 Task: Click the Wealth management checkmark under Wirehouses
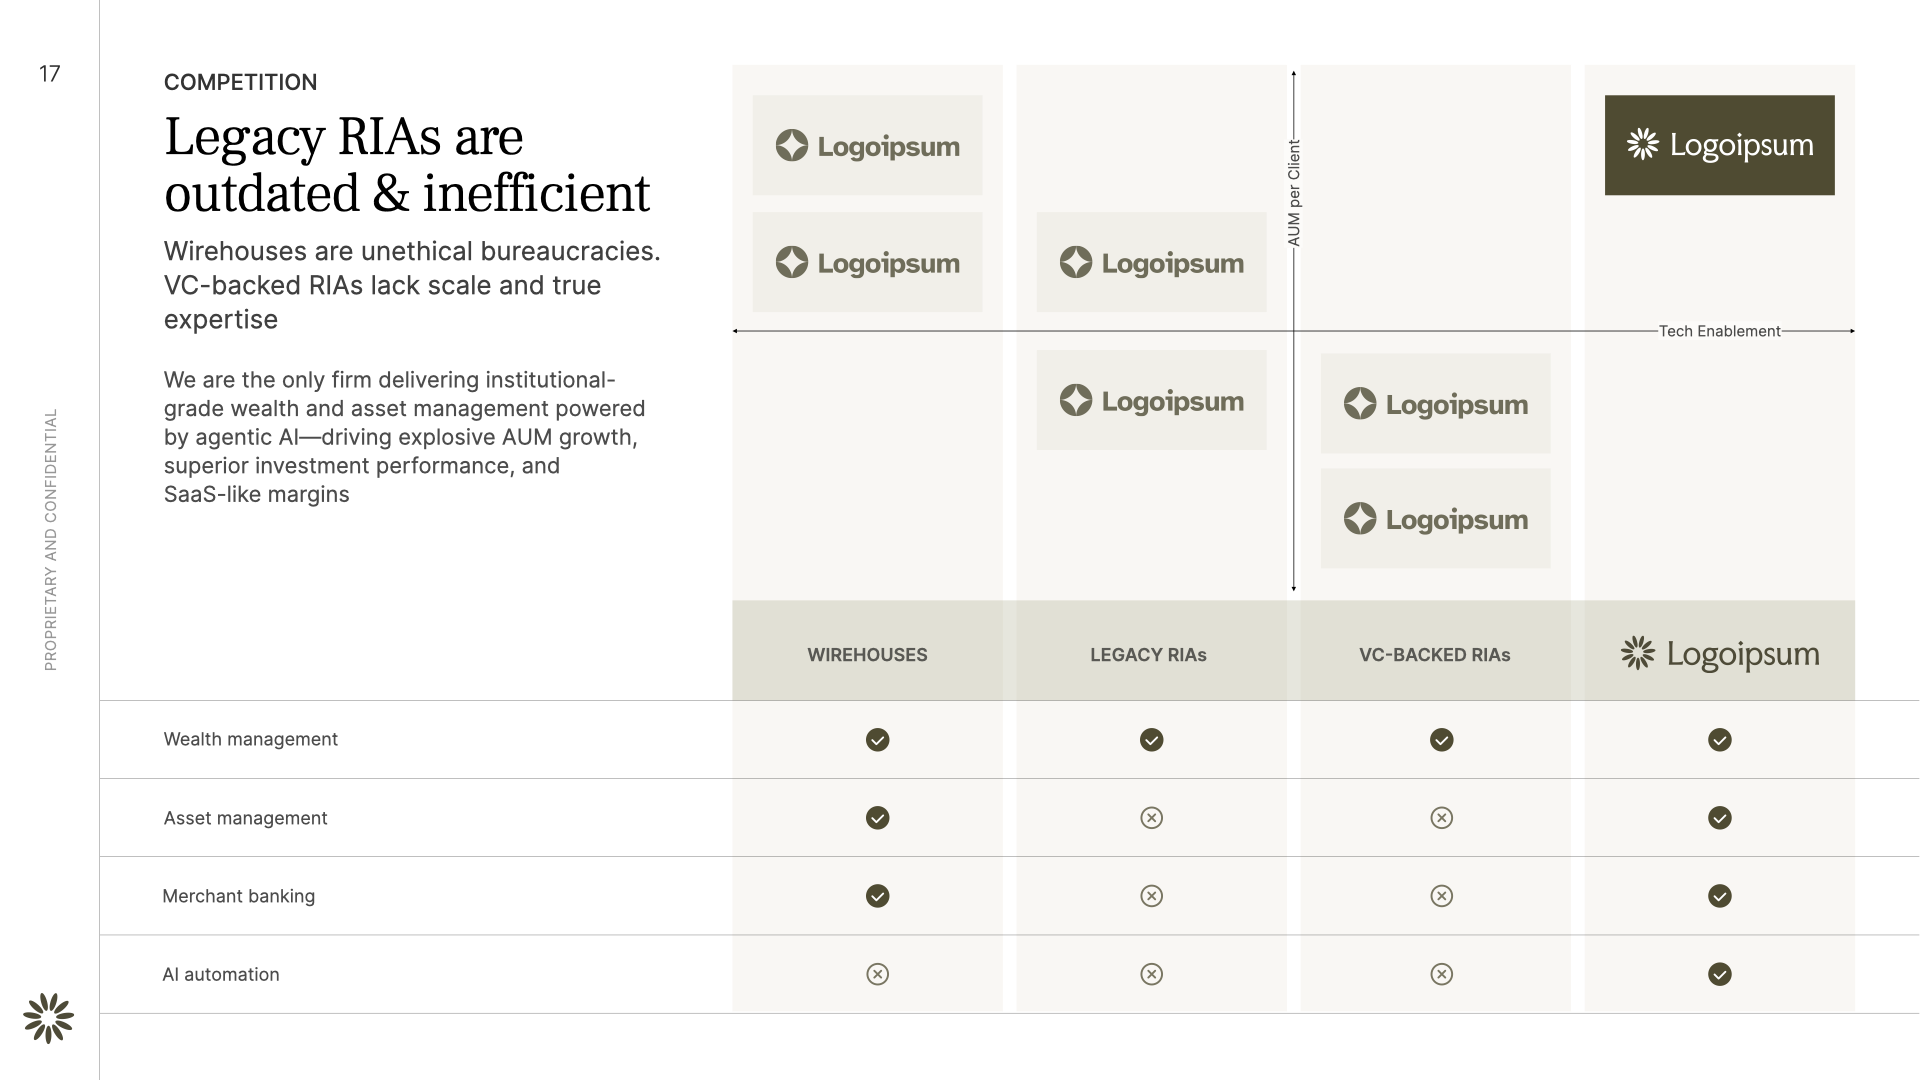[x=877, y=740]
